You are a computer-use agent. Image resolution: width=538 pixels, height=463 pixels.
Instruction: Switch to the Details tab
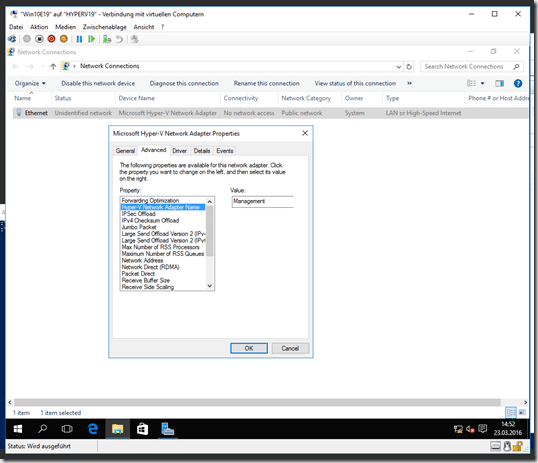click(202, 151)
